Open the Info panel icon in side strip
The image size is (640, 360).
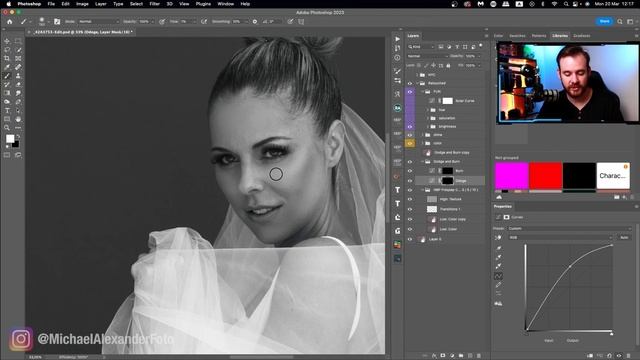[398, 58]
